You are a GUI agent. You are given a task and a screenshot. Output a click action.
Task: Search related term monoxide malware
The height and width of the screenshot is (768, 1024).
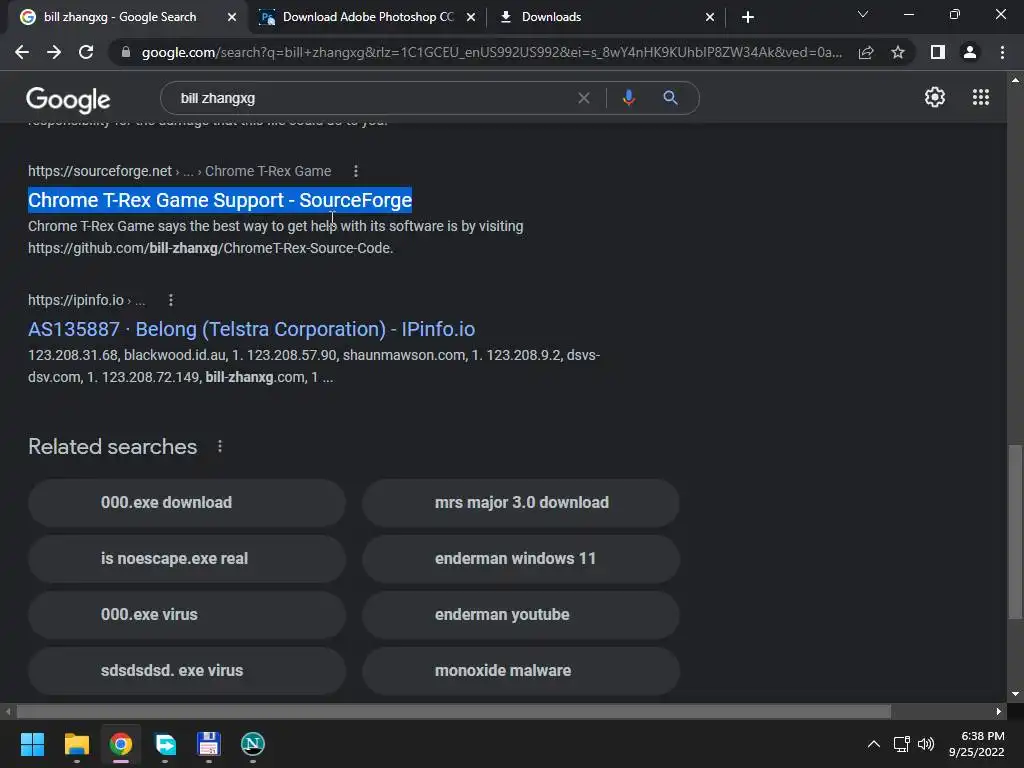point(521,671)
